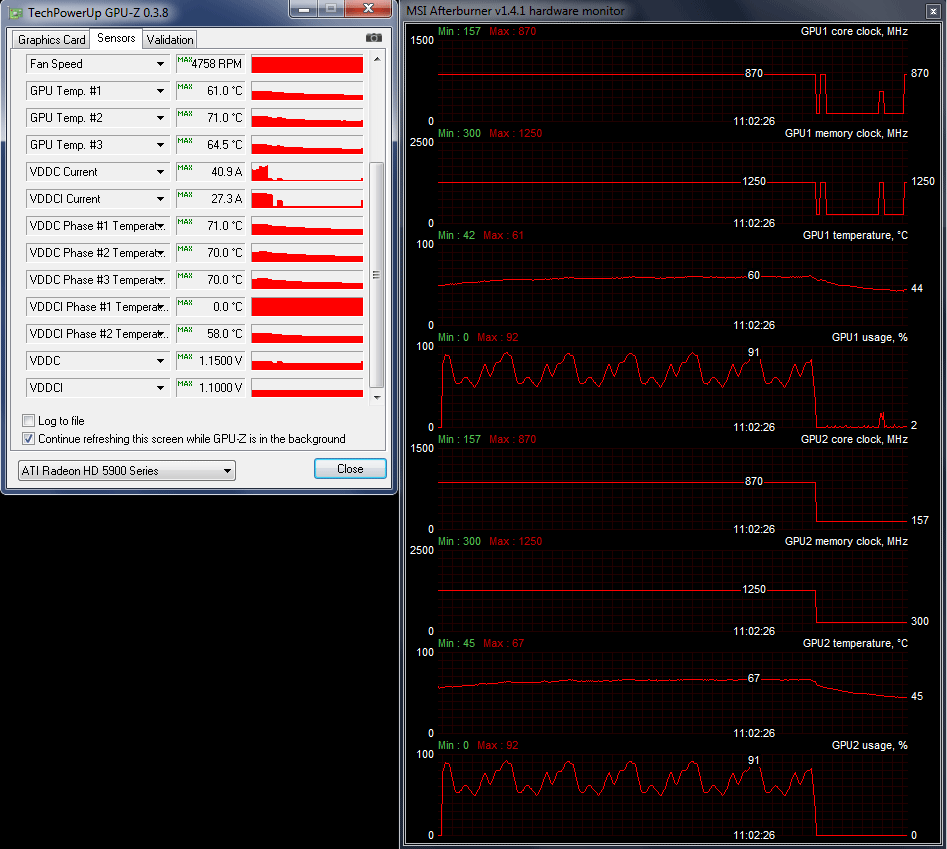947x849 pixels.
Task: Click the 1.1500 V VDDC value
Action: 220,361
